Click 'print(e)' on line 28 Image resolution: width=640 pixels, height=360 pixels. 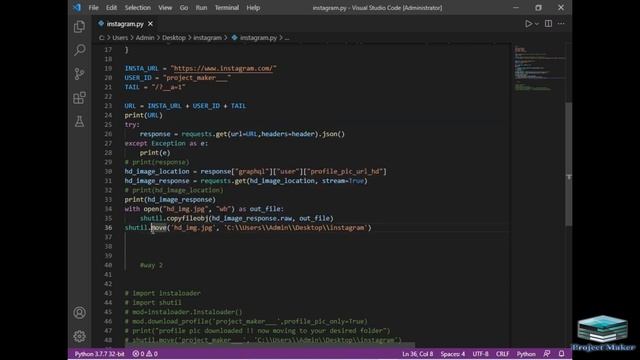coord(155,153)
